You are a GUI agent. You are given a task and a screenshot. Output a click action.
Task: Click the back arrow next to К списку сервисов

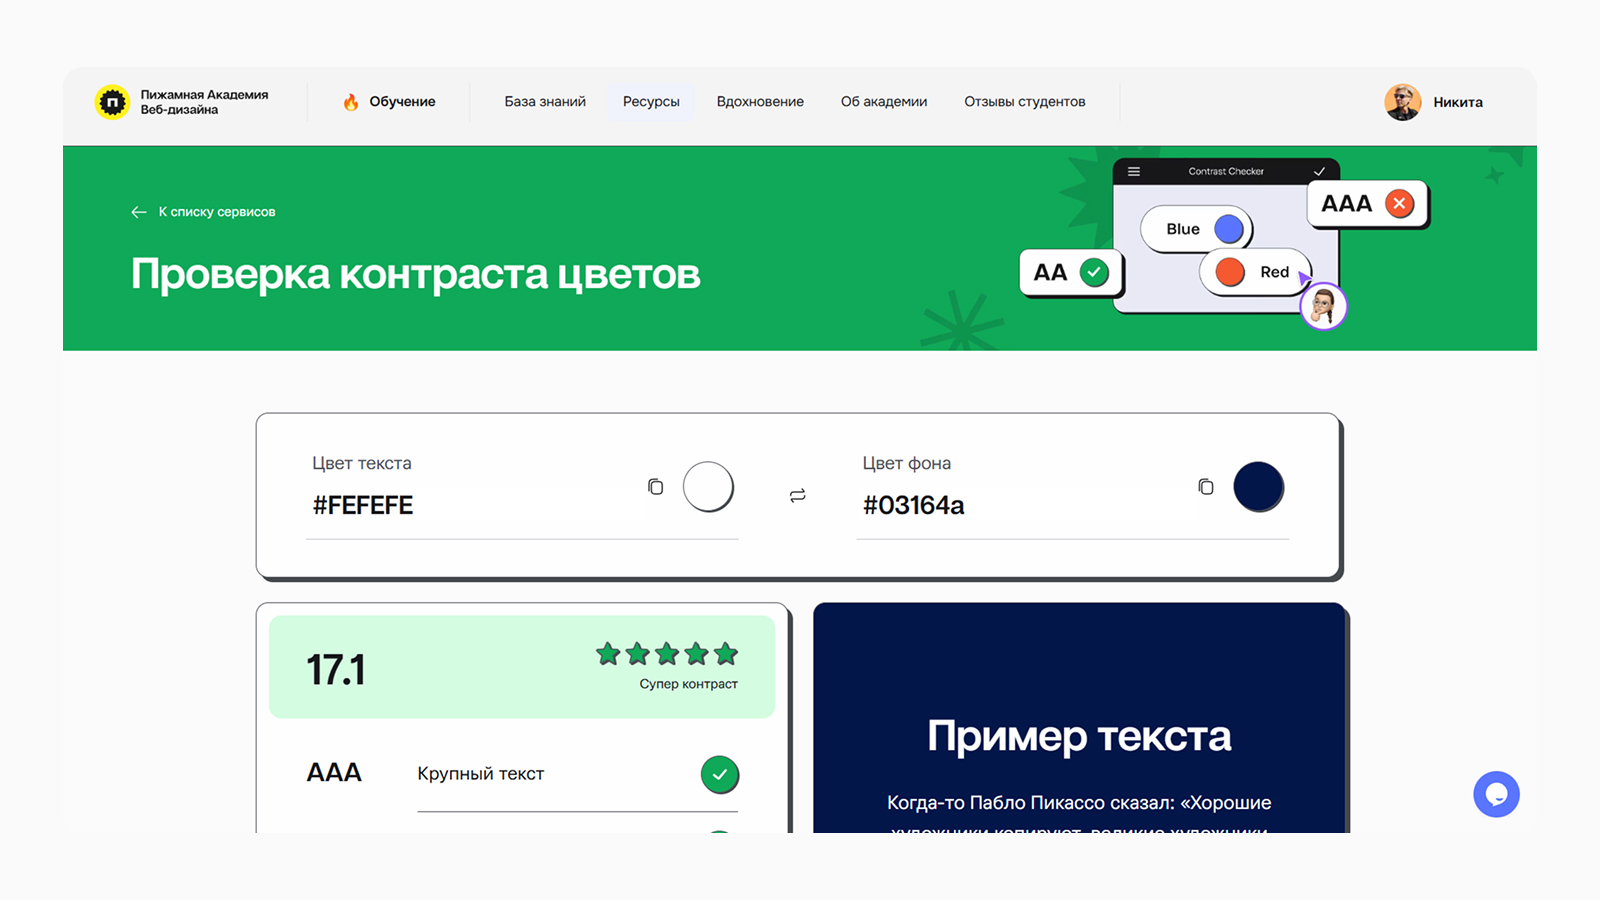click(x=138, y=212)
